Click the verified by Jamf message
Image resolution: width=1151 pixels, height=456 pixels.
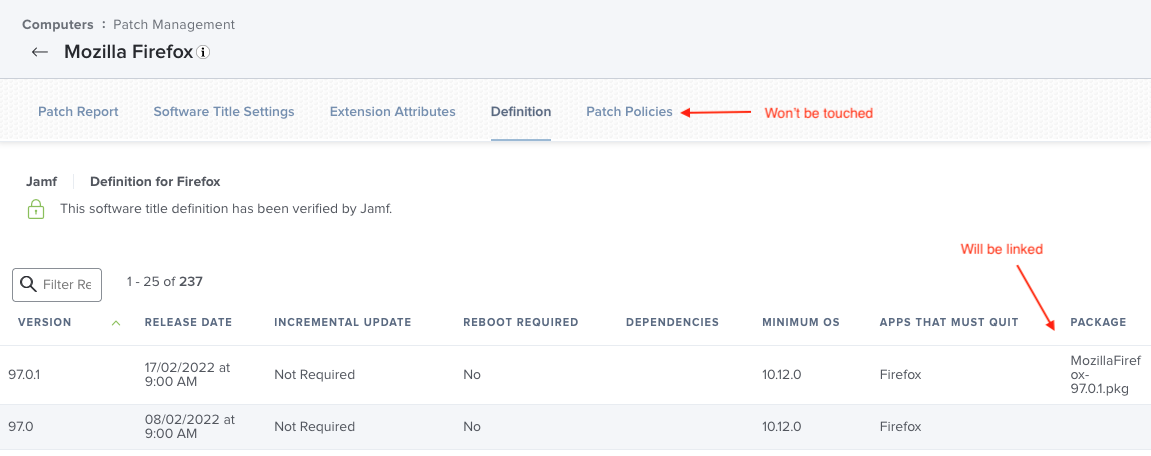tap(226, 209)
